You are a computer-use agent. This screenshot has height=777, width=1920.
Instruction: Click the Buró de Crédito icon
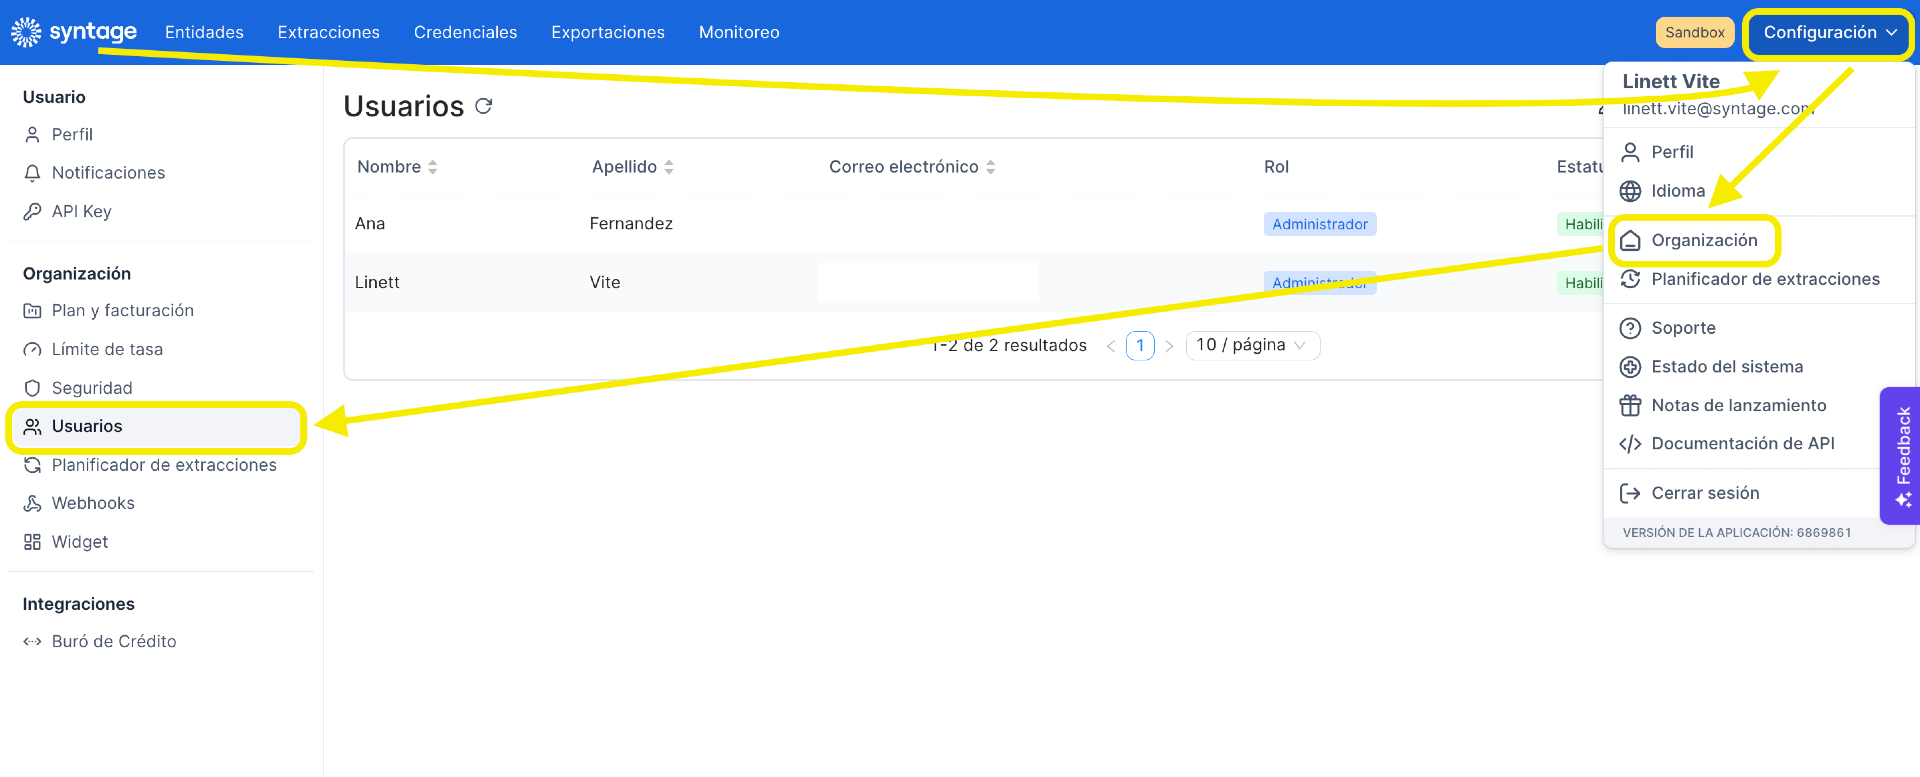(x=32, y=642)
